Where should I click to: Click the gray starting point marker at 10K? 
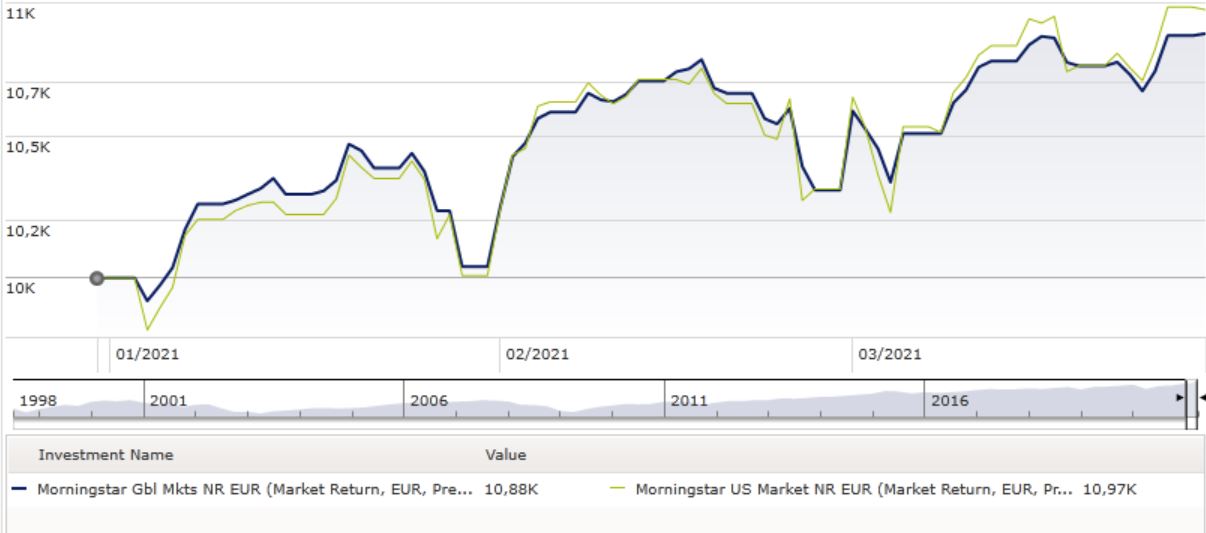[97, 278]
